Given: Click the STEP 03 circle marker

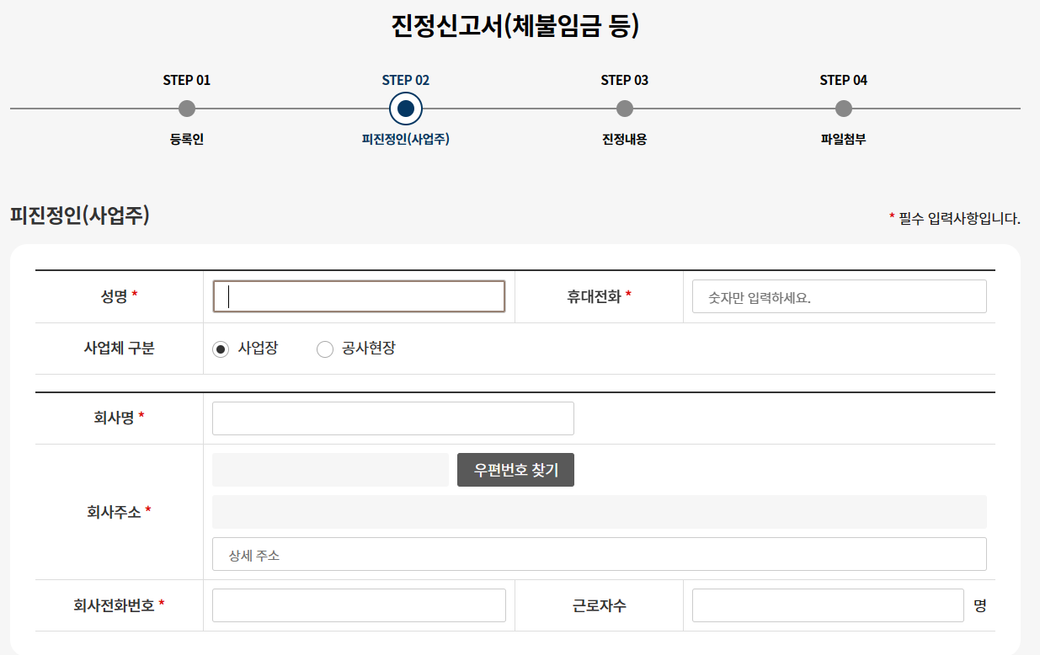Looking at the screenshot, I should [625, 109].
